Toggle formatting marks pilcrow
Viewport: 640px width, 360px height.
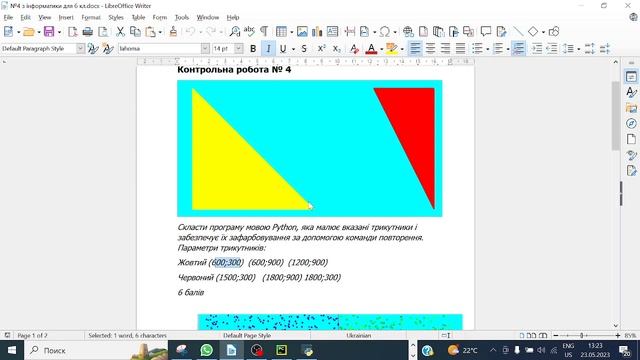[264, 31]
